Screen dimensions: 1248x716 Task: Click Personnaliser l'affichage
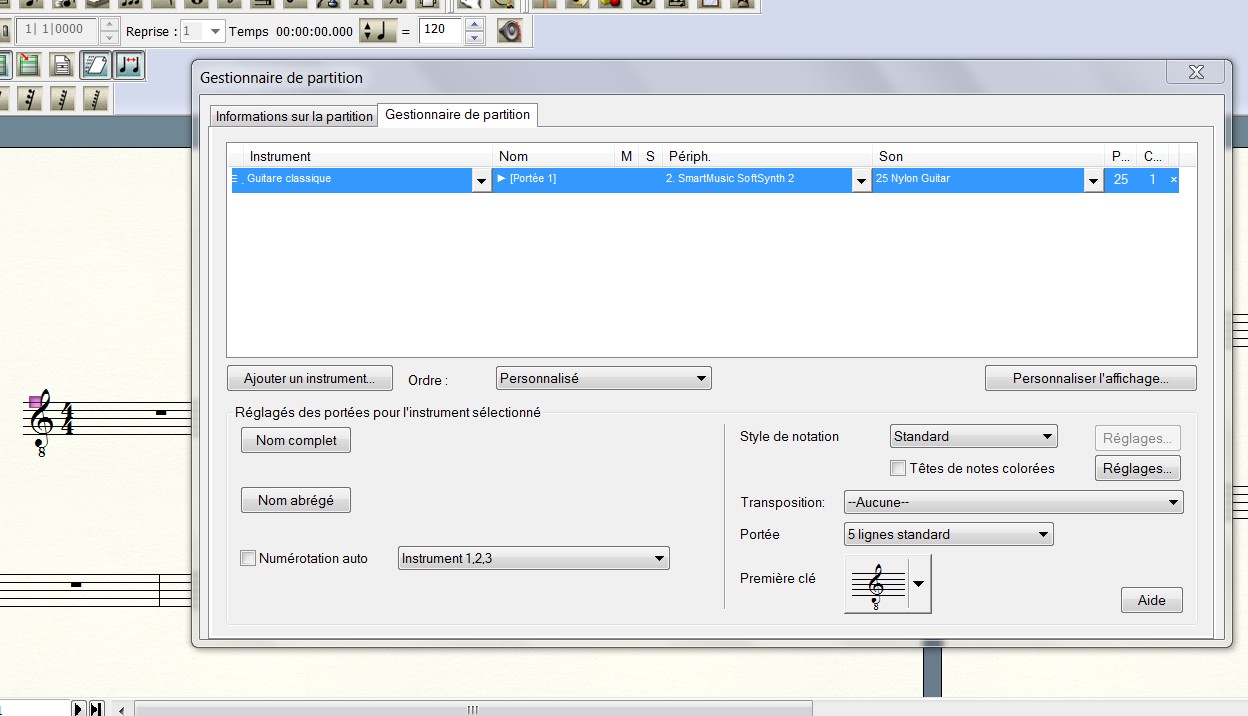coord(1090,378)
